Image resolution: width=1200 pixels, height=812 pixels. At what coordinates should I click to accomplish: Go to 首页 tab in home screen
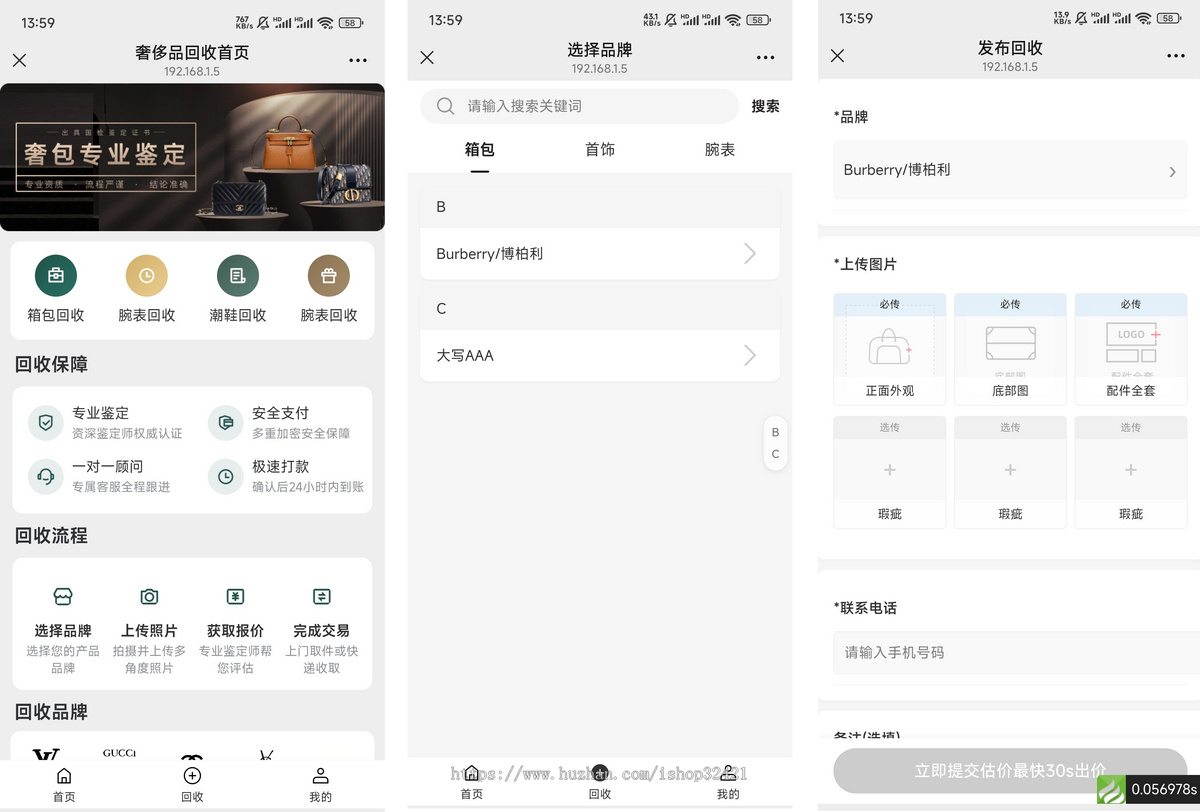point(64,785)
